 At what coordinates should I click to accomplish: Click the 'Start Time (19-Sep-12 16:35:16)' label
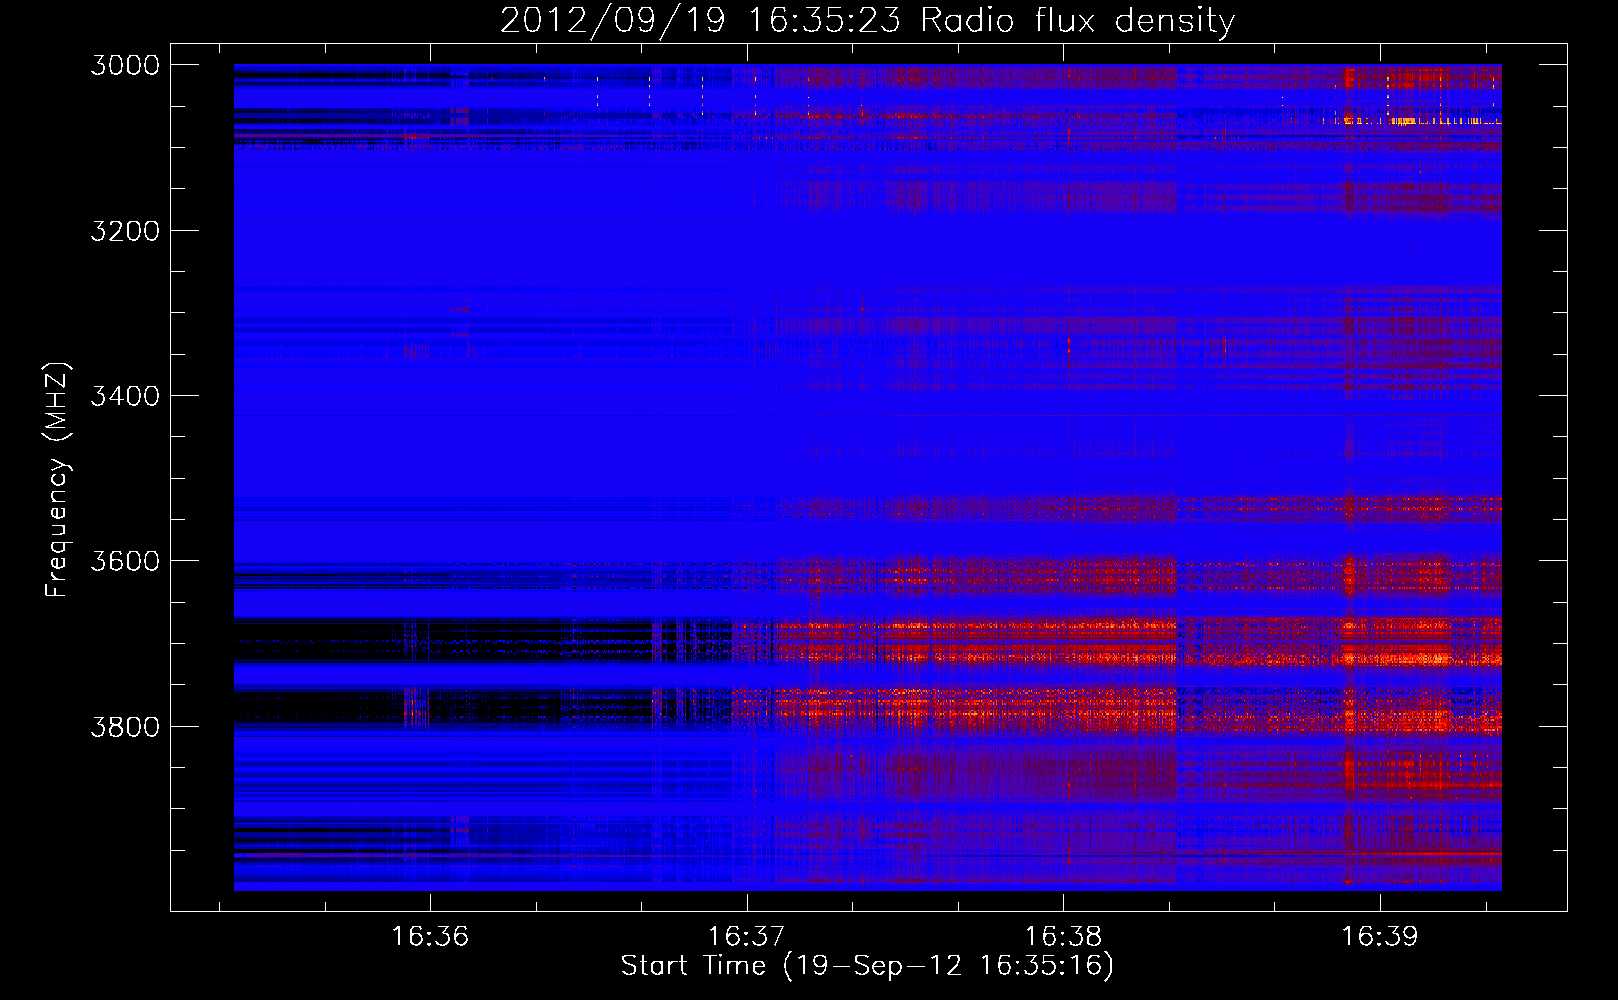[x=867, y=966]
